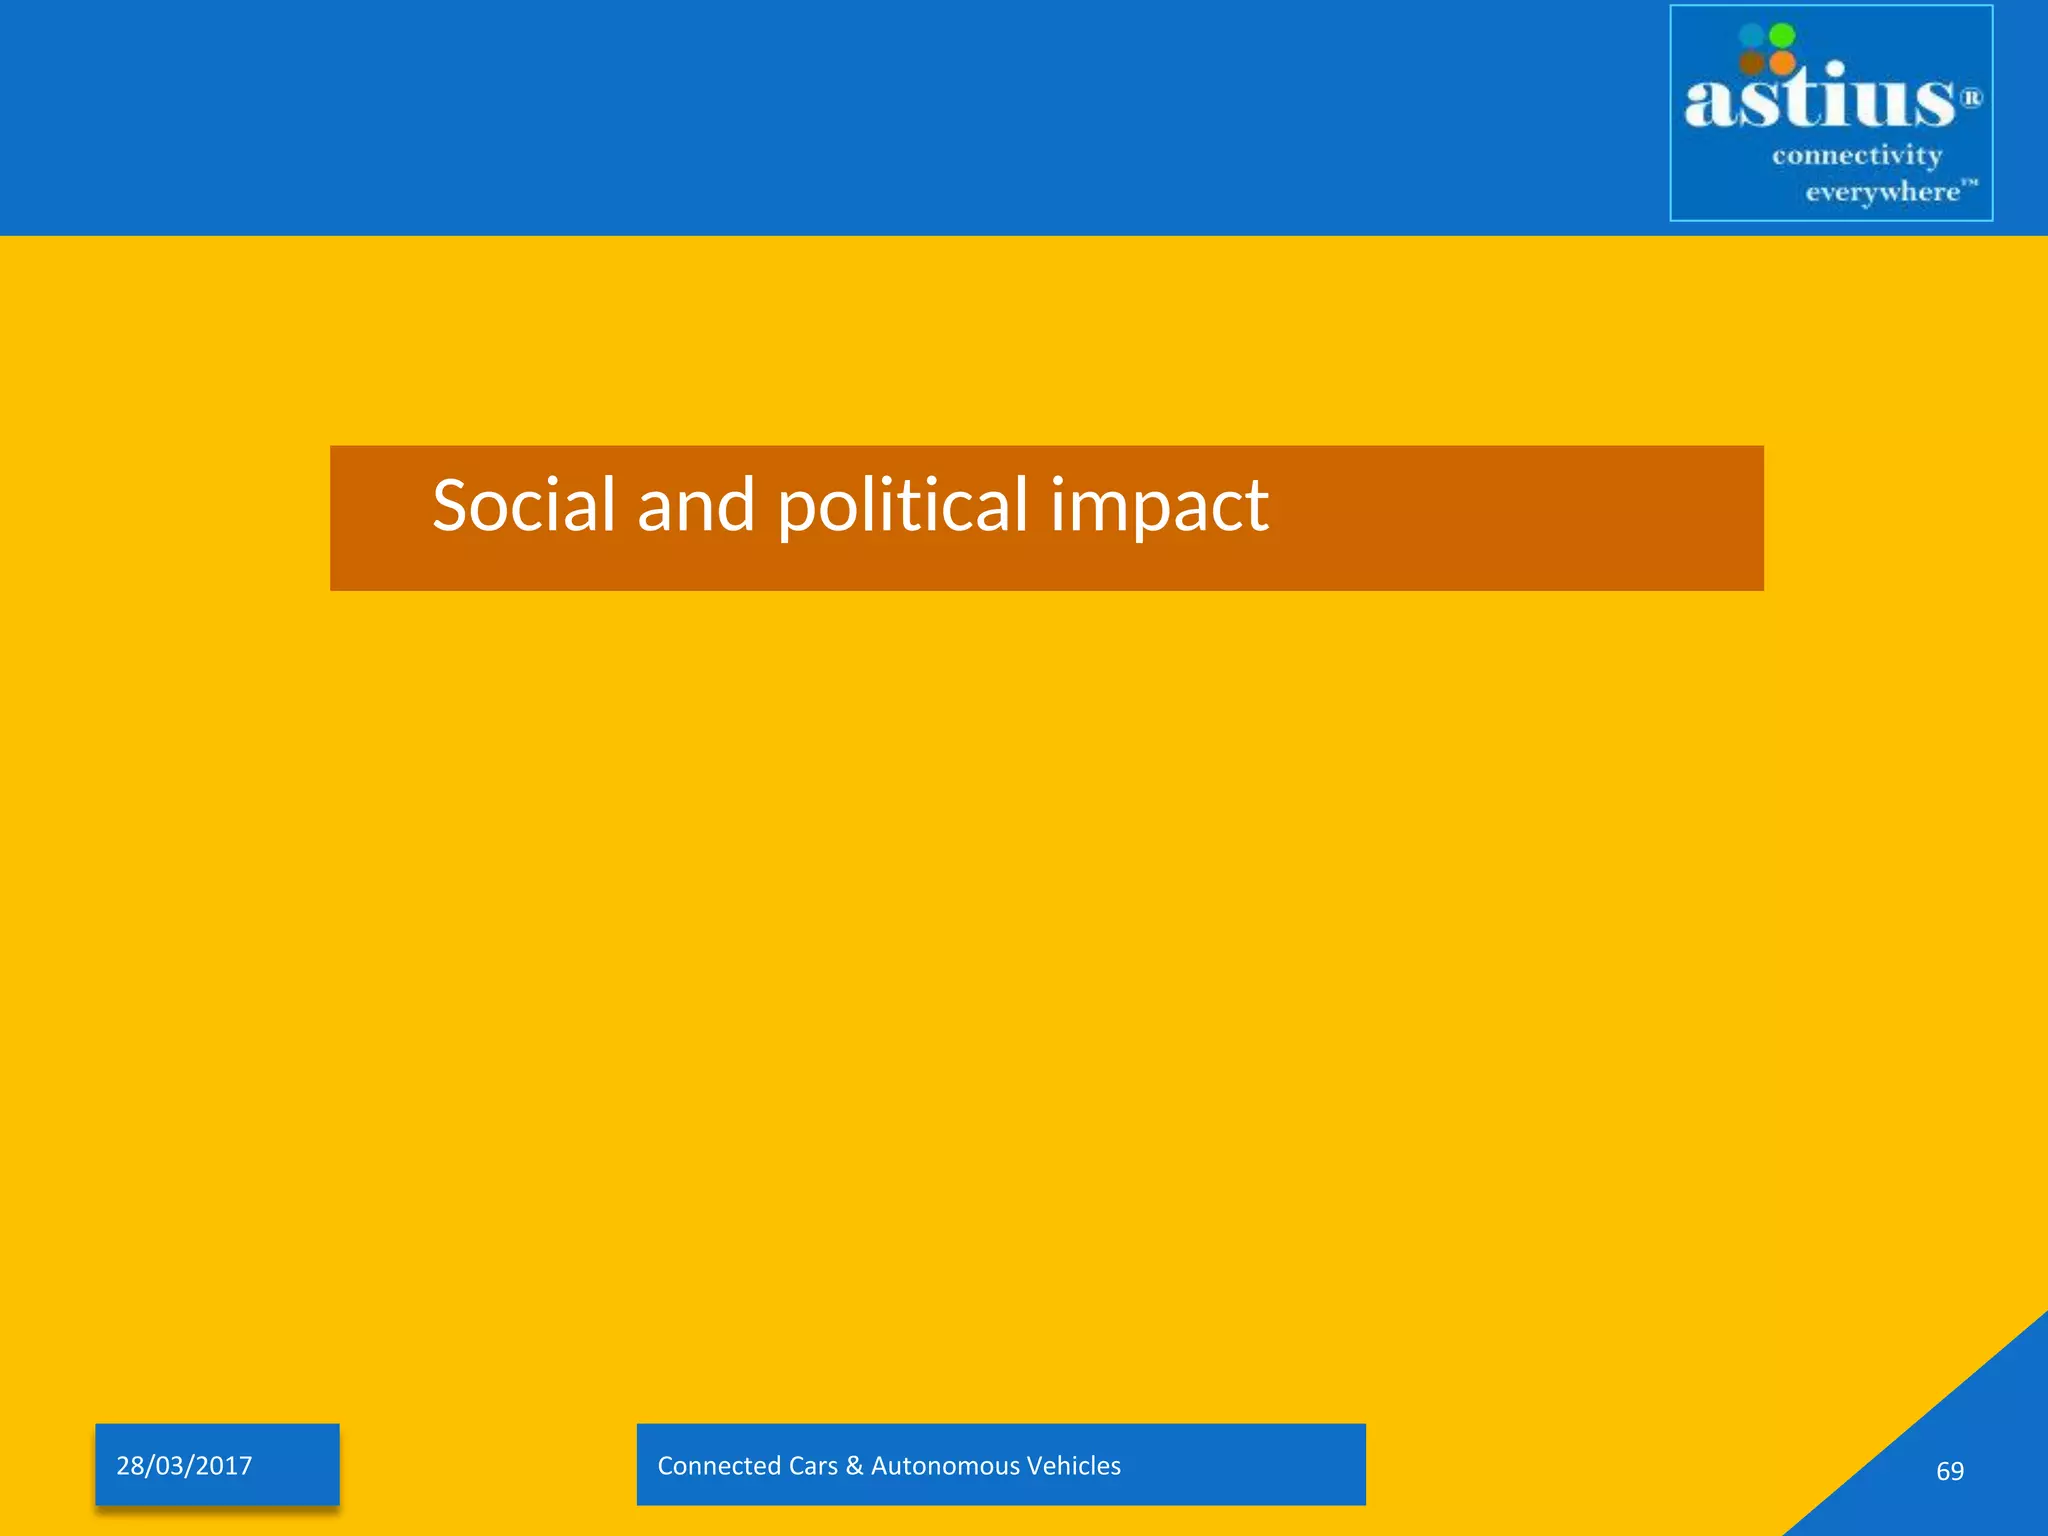Image resolution: width=2048 pixels, height=1536 pixels.
Task: Click the Astius logo in the header
Action: tap(1831, 113)
